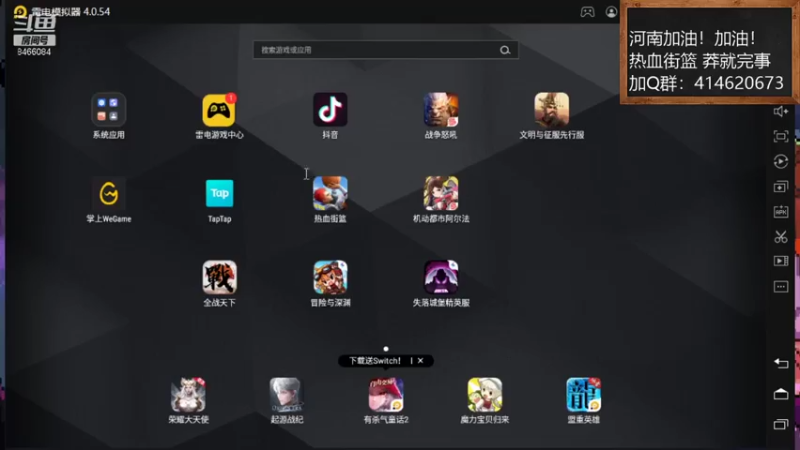Launch the TapTap app
Viewport: 800px width, 450px height.
pyautogui.click(x=219, y=193)
